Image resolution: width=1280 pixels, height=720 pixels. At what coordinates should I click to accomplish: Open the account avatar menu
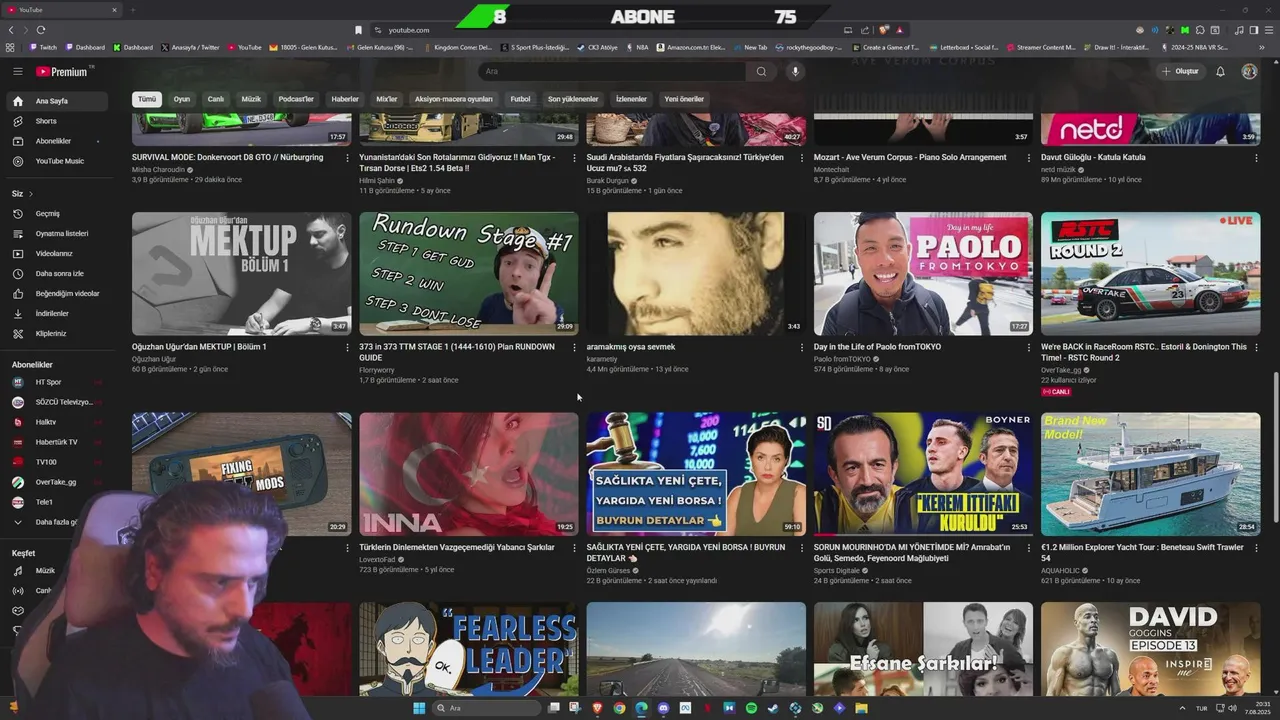point(1249,71)
